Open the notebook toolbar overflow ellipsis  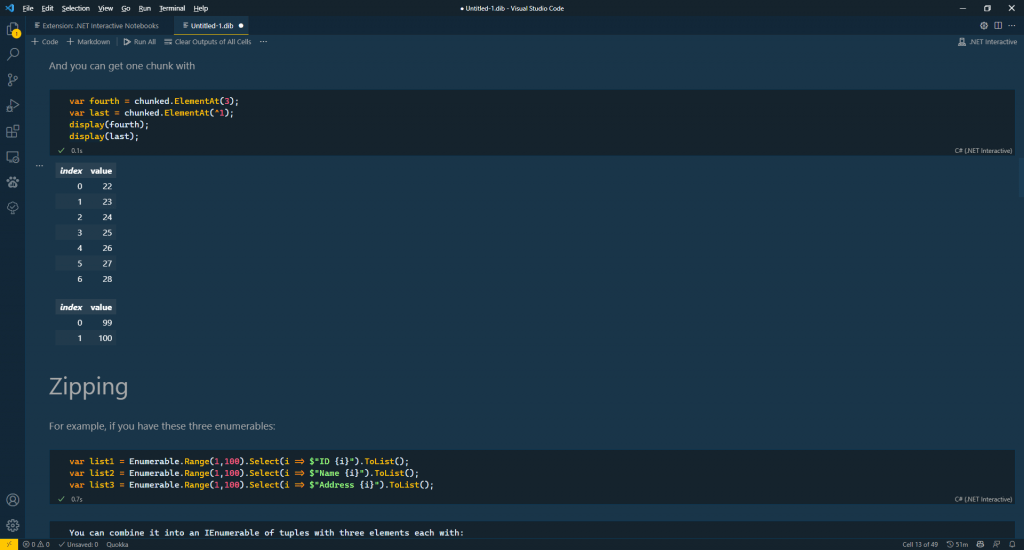[263, 42]
